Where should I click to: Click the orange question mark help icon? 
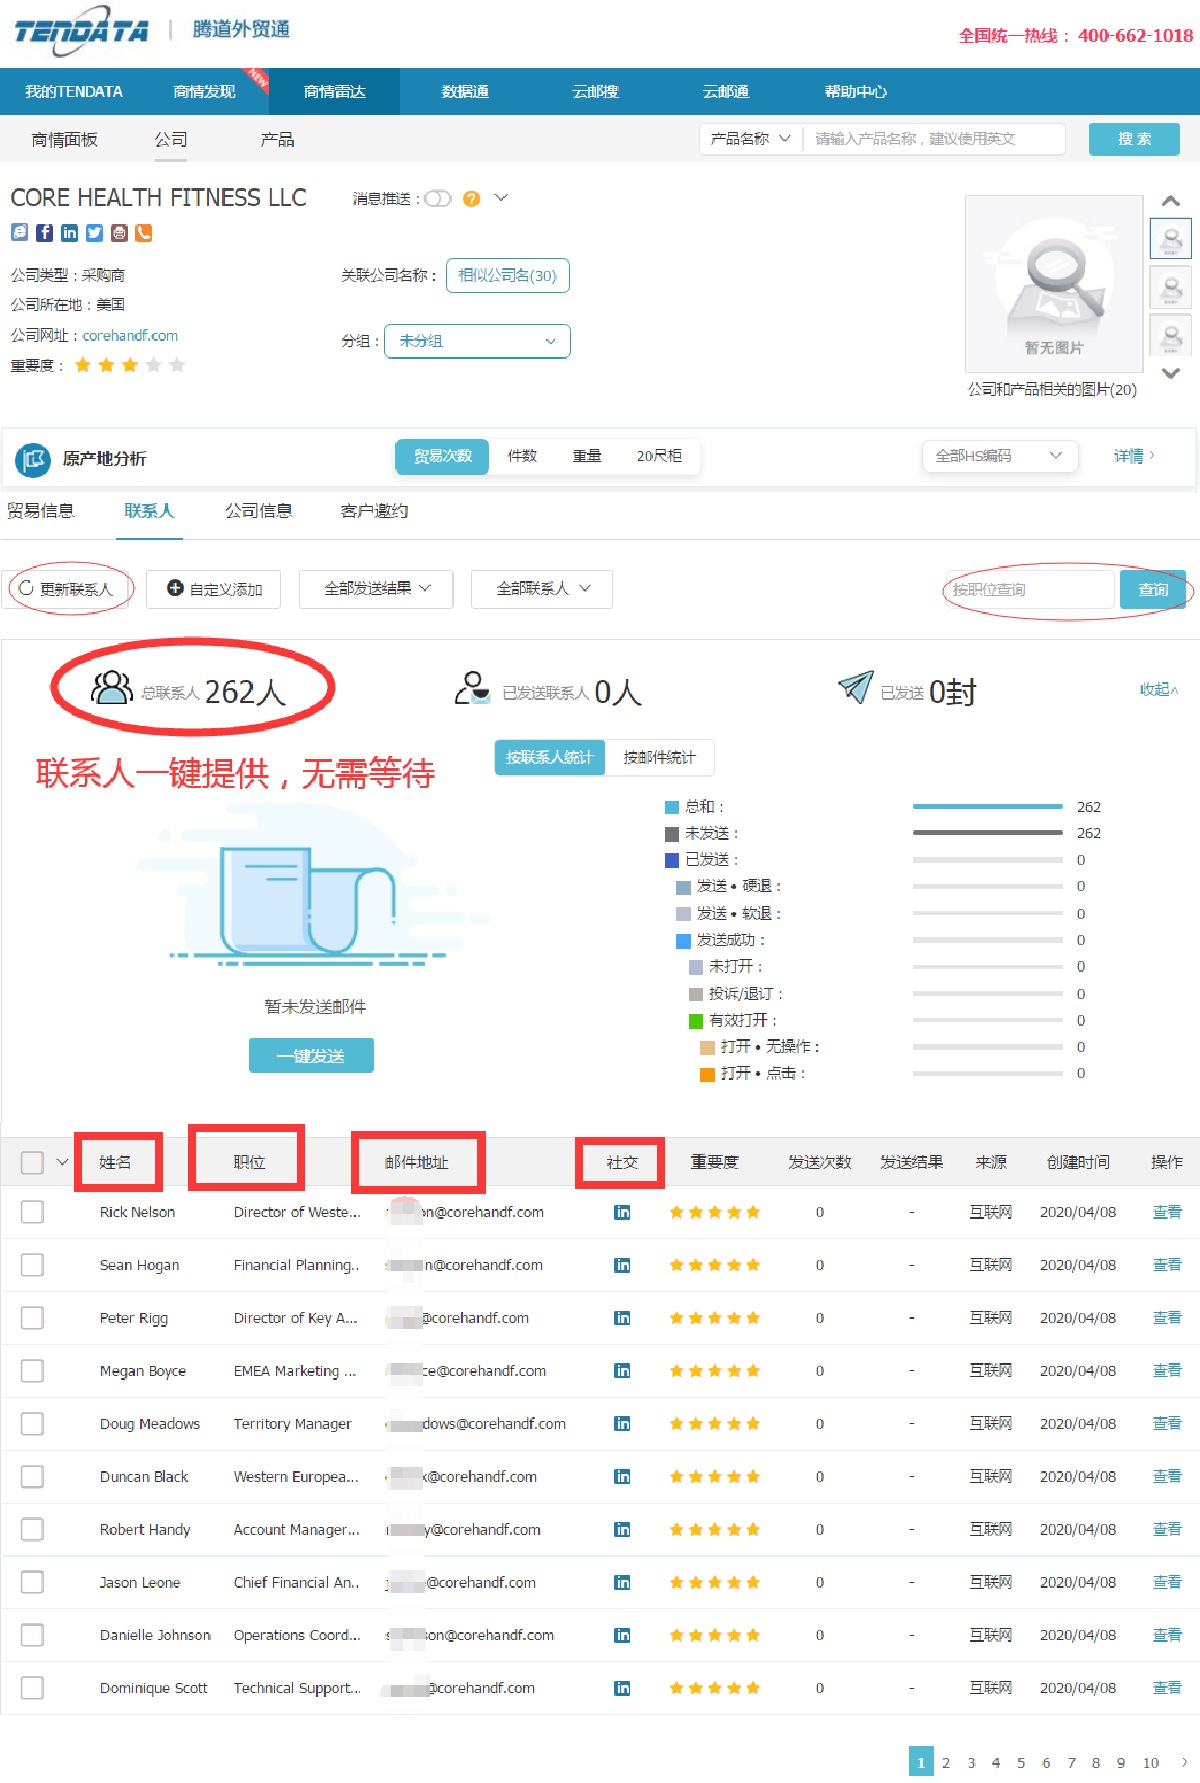(x=471, y=199)
